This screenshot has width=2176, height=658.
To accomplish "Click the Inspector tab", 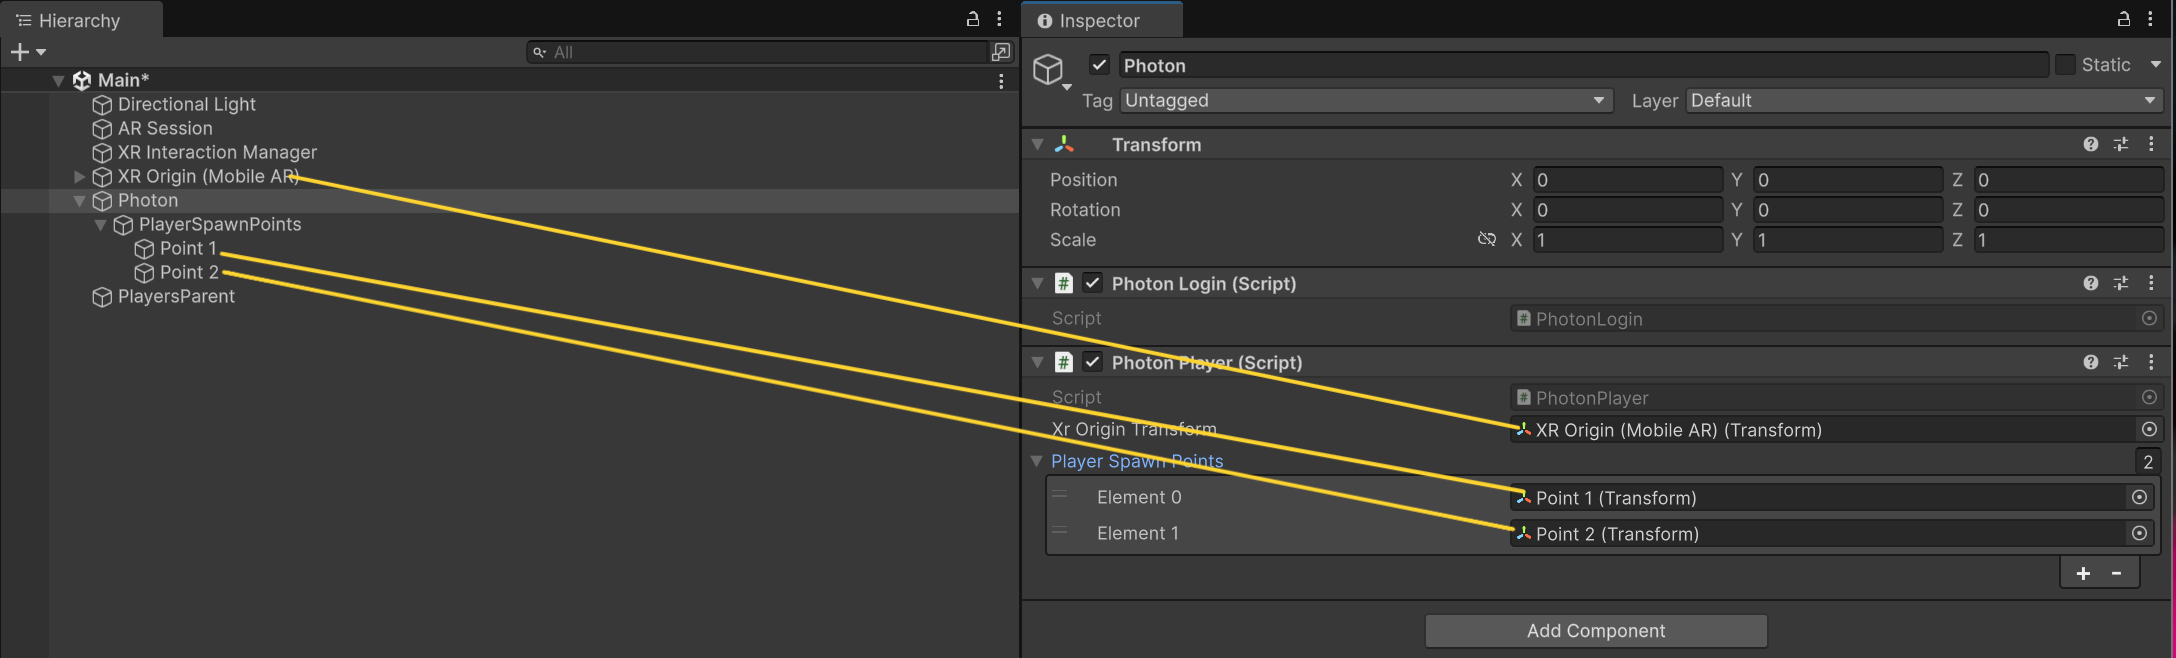I will (1100, 20).
